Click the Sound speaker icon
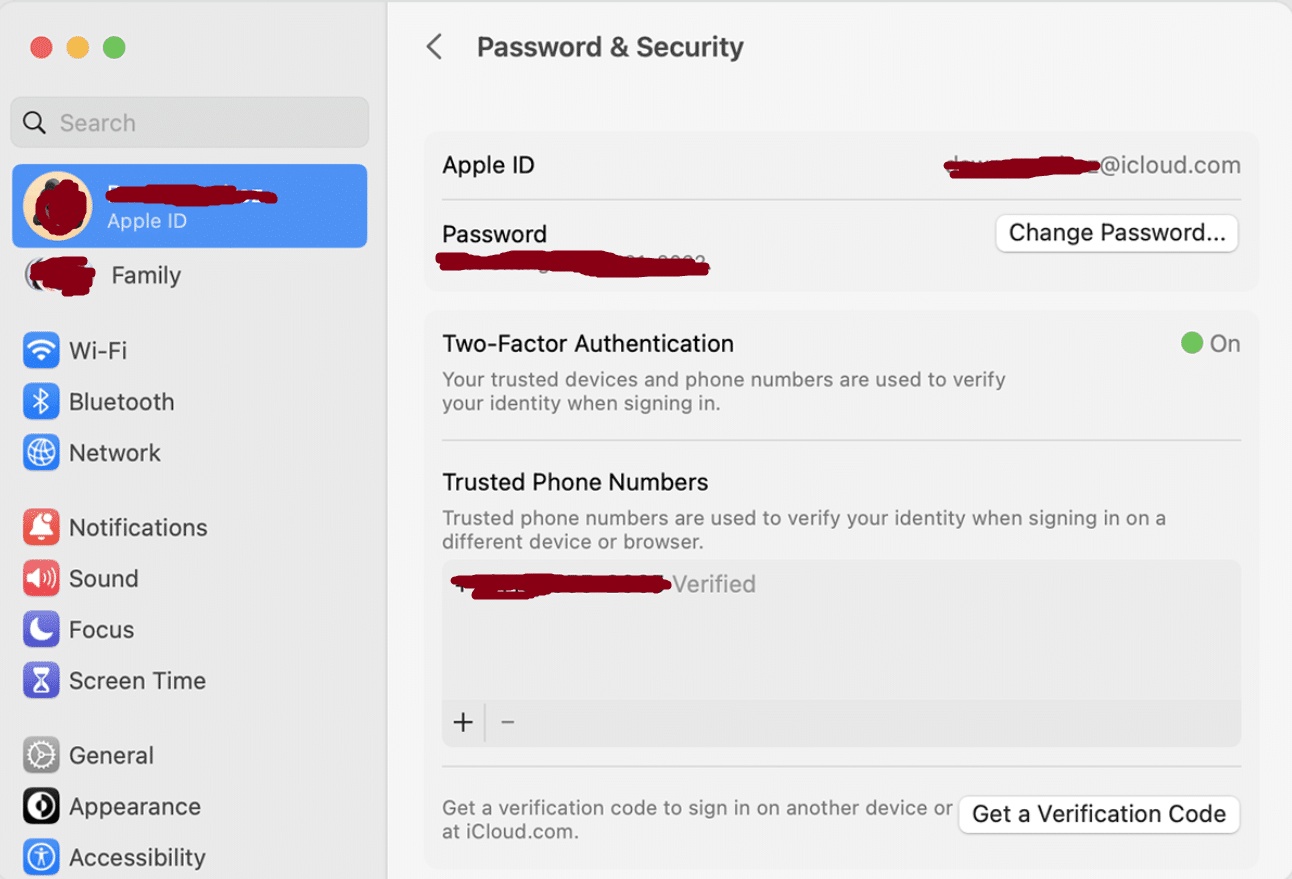Image resolution: width=1292 pixels, height=879 pixels. [41, 578]
